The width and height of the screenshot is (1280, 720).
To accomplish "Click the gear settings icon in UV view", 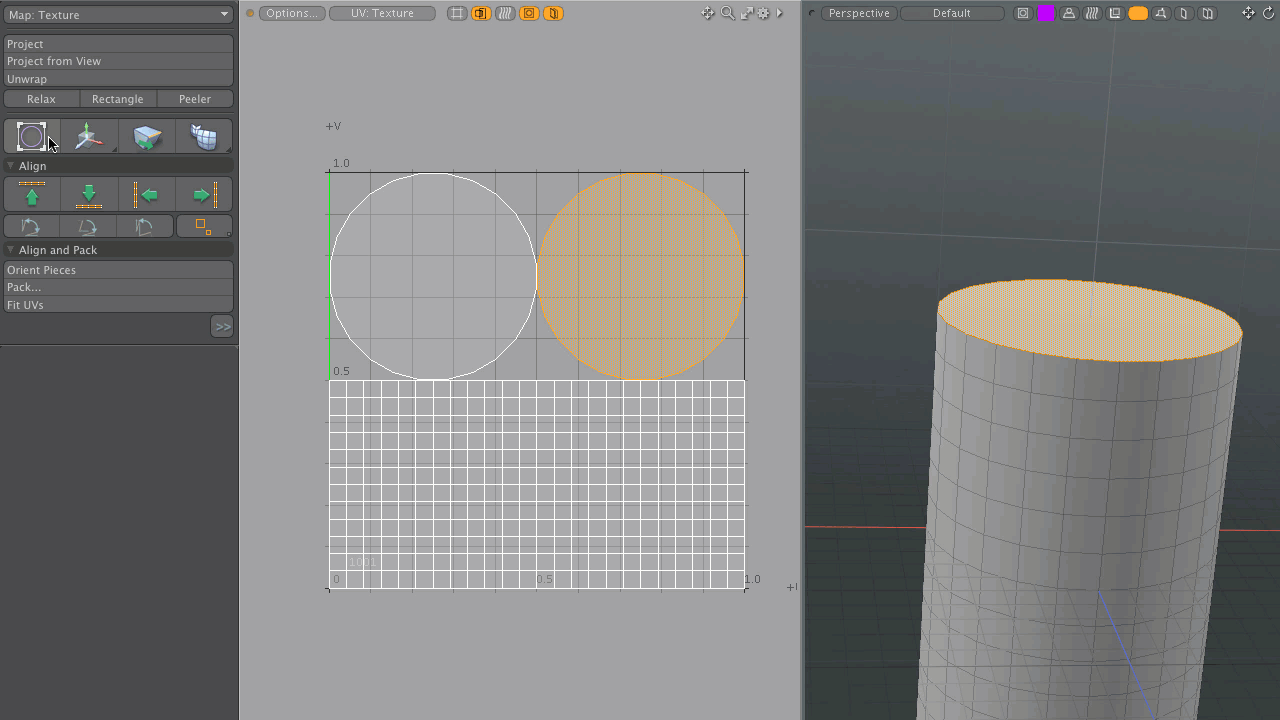I will click(763, 13).
